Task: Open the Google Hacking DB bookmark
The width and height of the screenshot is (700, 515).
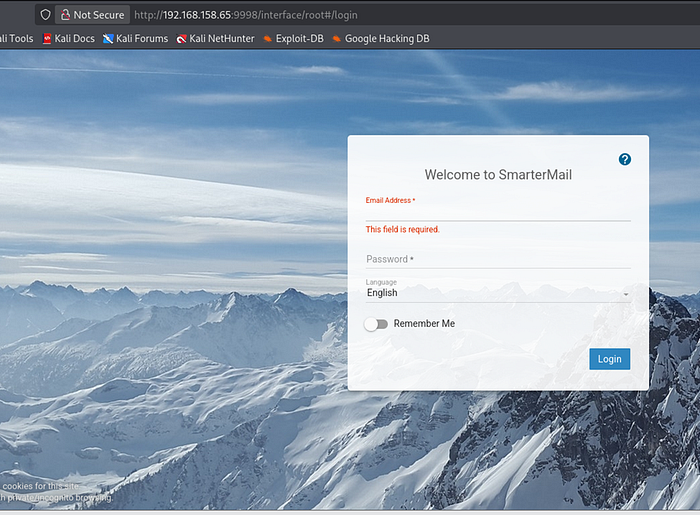Action: point(381,39)
